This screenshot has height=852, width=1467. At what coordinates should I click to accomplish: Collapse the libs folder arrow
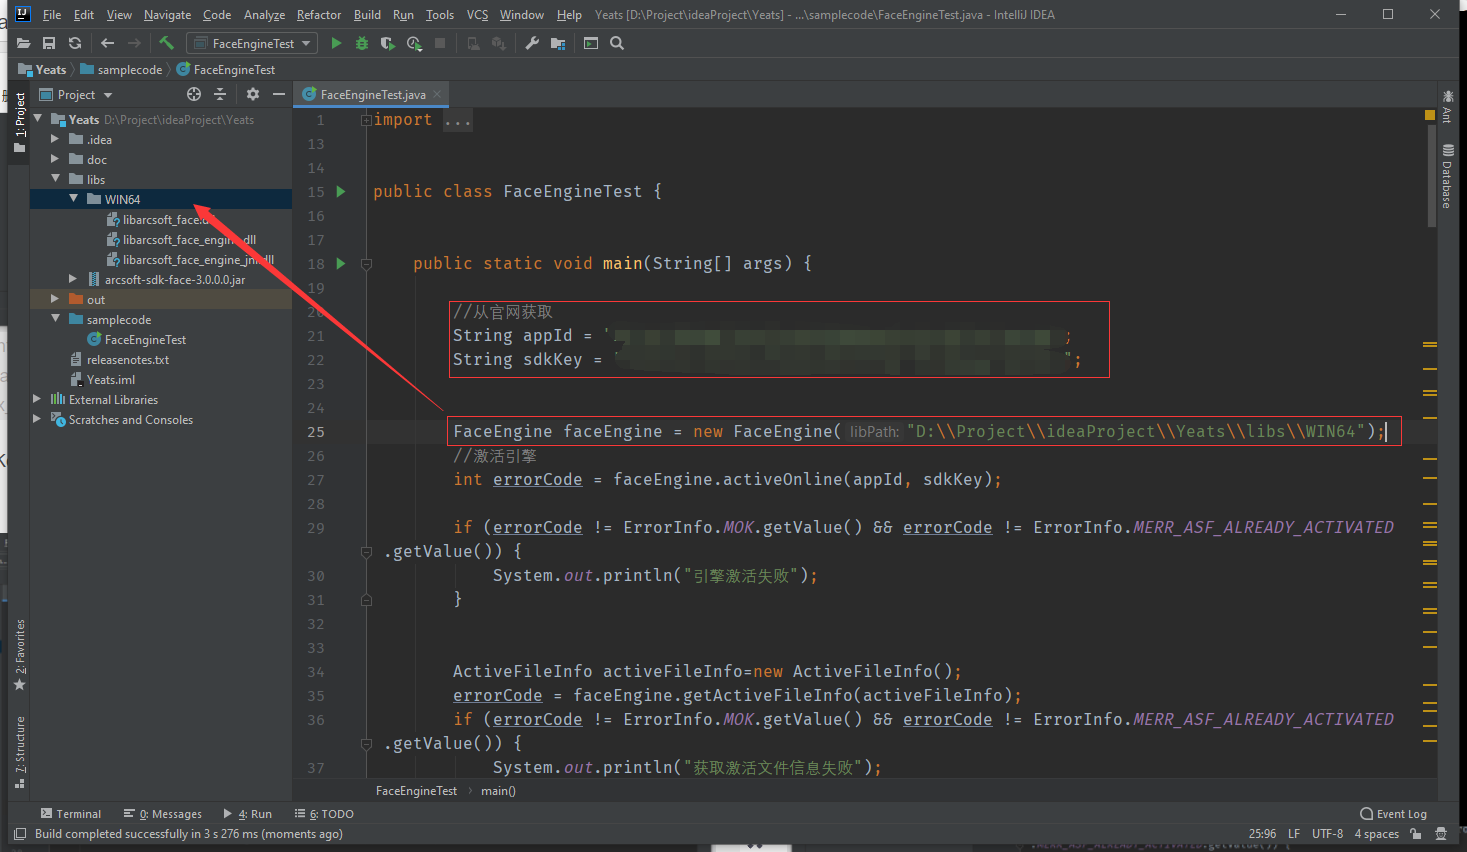[x=55, y=179]
